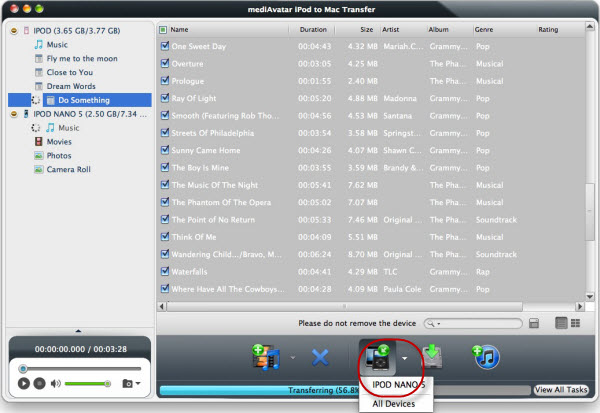Viewport: 600px width, 413px height.
Task: Uncheck Ray Of Light checkbox
Action: point(165,98)
